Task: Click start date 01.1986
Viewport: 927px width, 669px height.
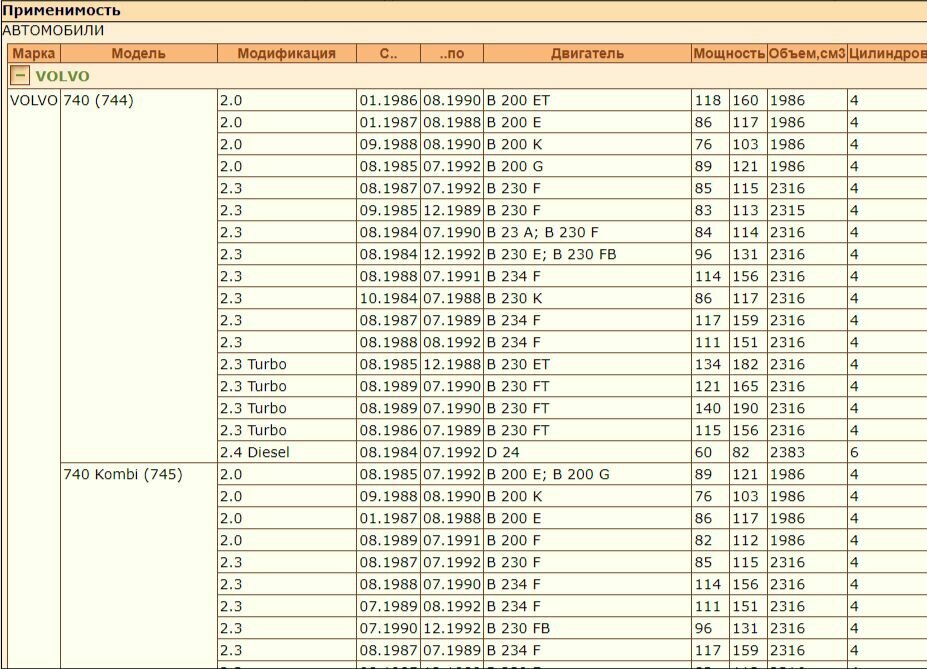Action: (x=388, y=100)
